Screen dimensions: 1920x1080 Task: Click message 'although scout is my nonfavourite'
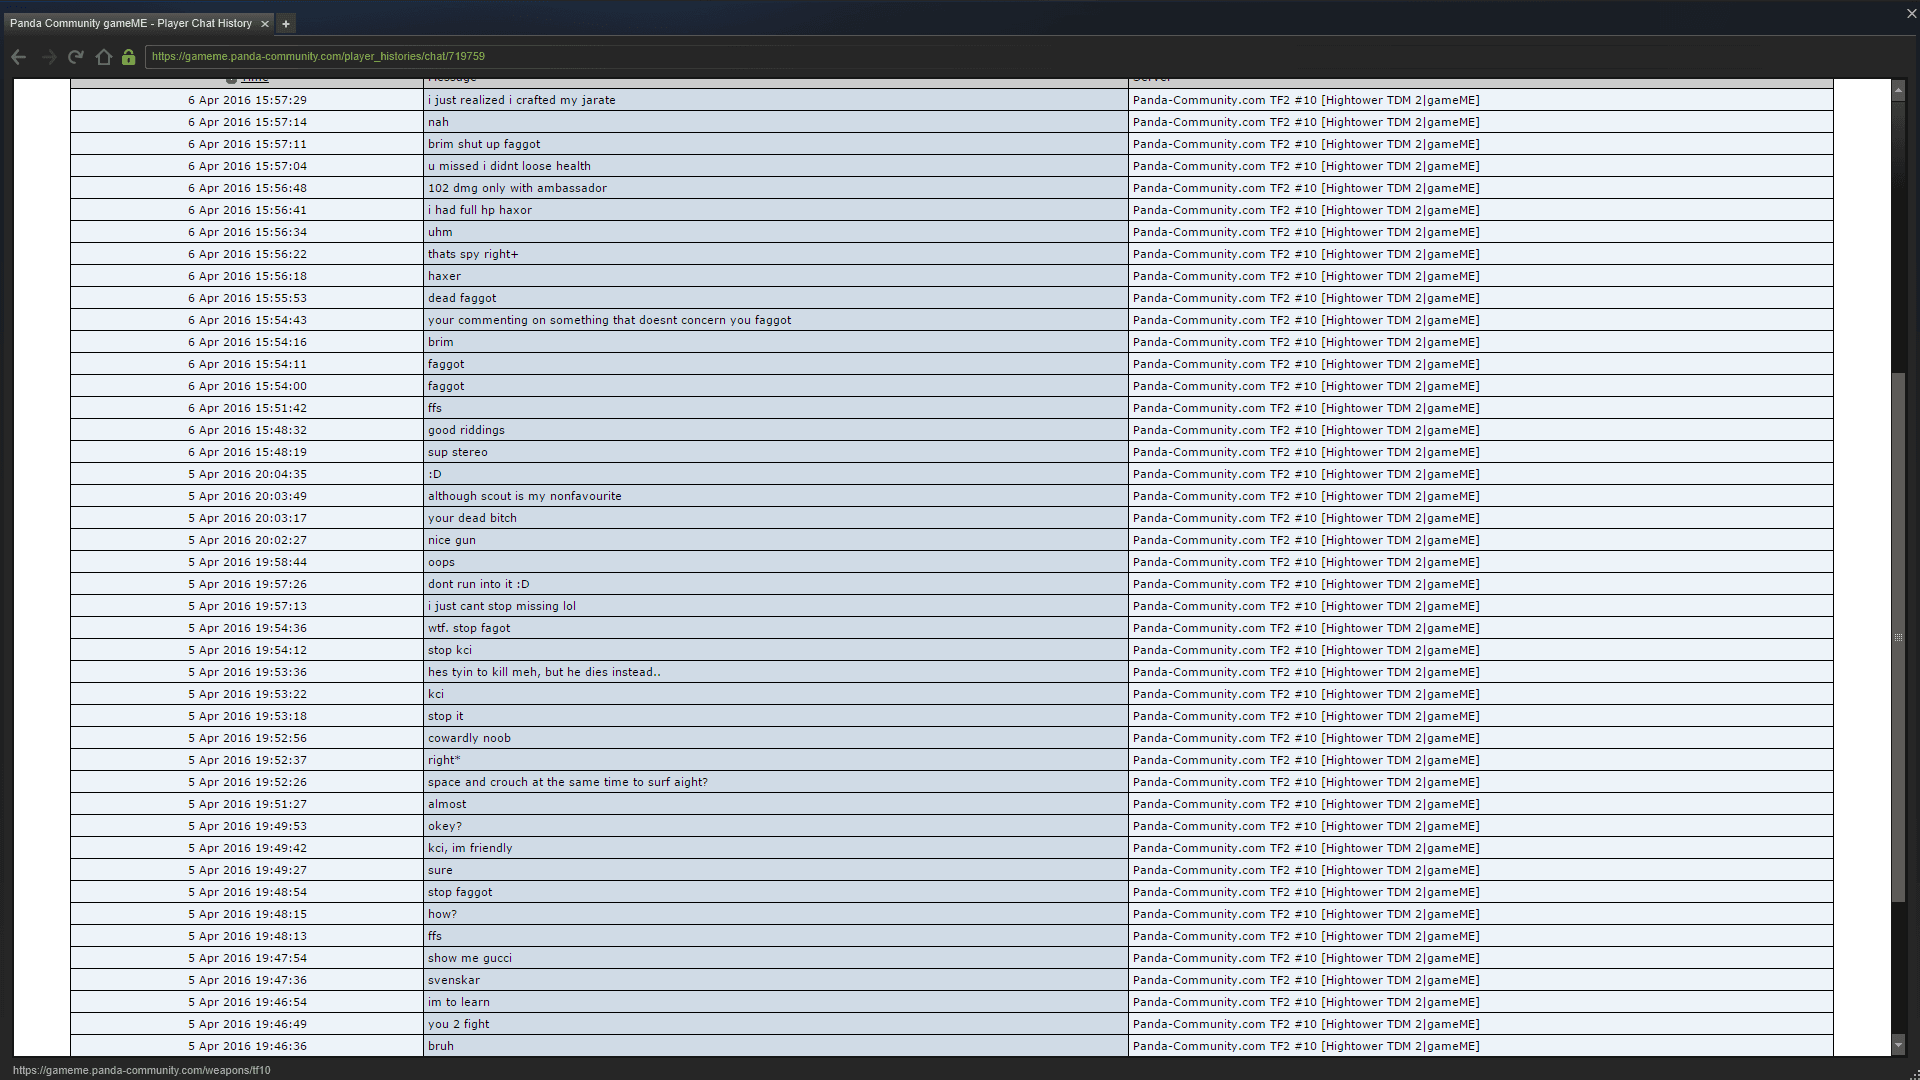[524, 496]
